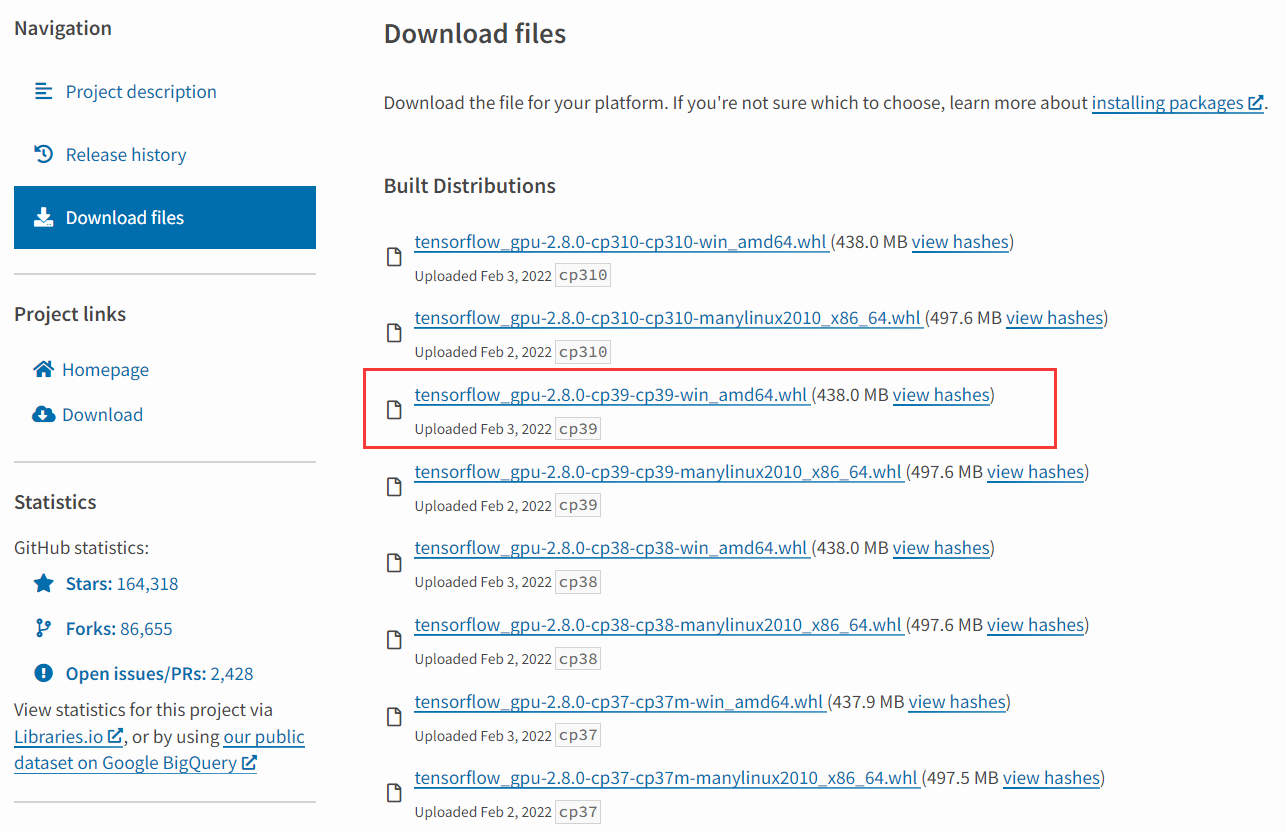
Task: Select the Download files navigation tab
Action: pyautogui.click(x=165, y=217)
